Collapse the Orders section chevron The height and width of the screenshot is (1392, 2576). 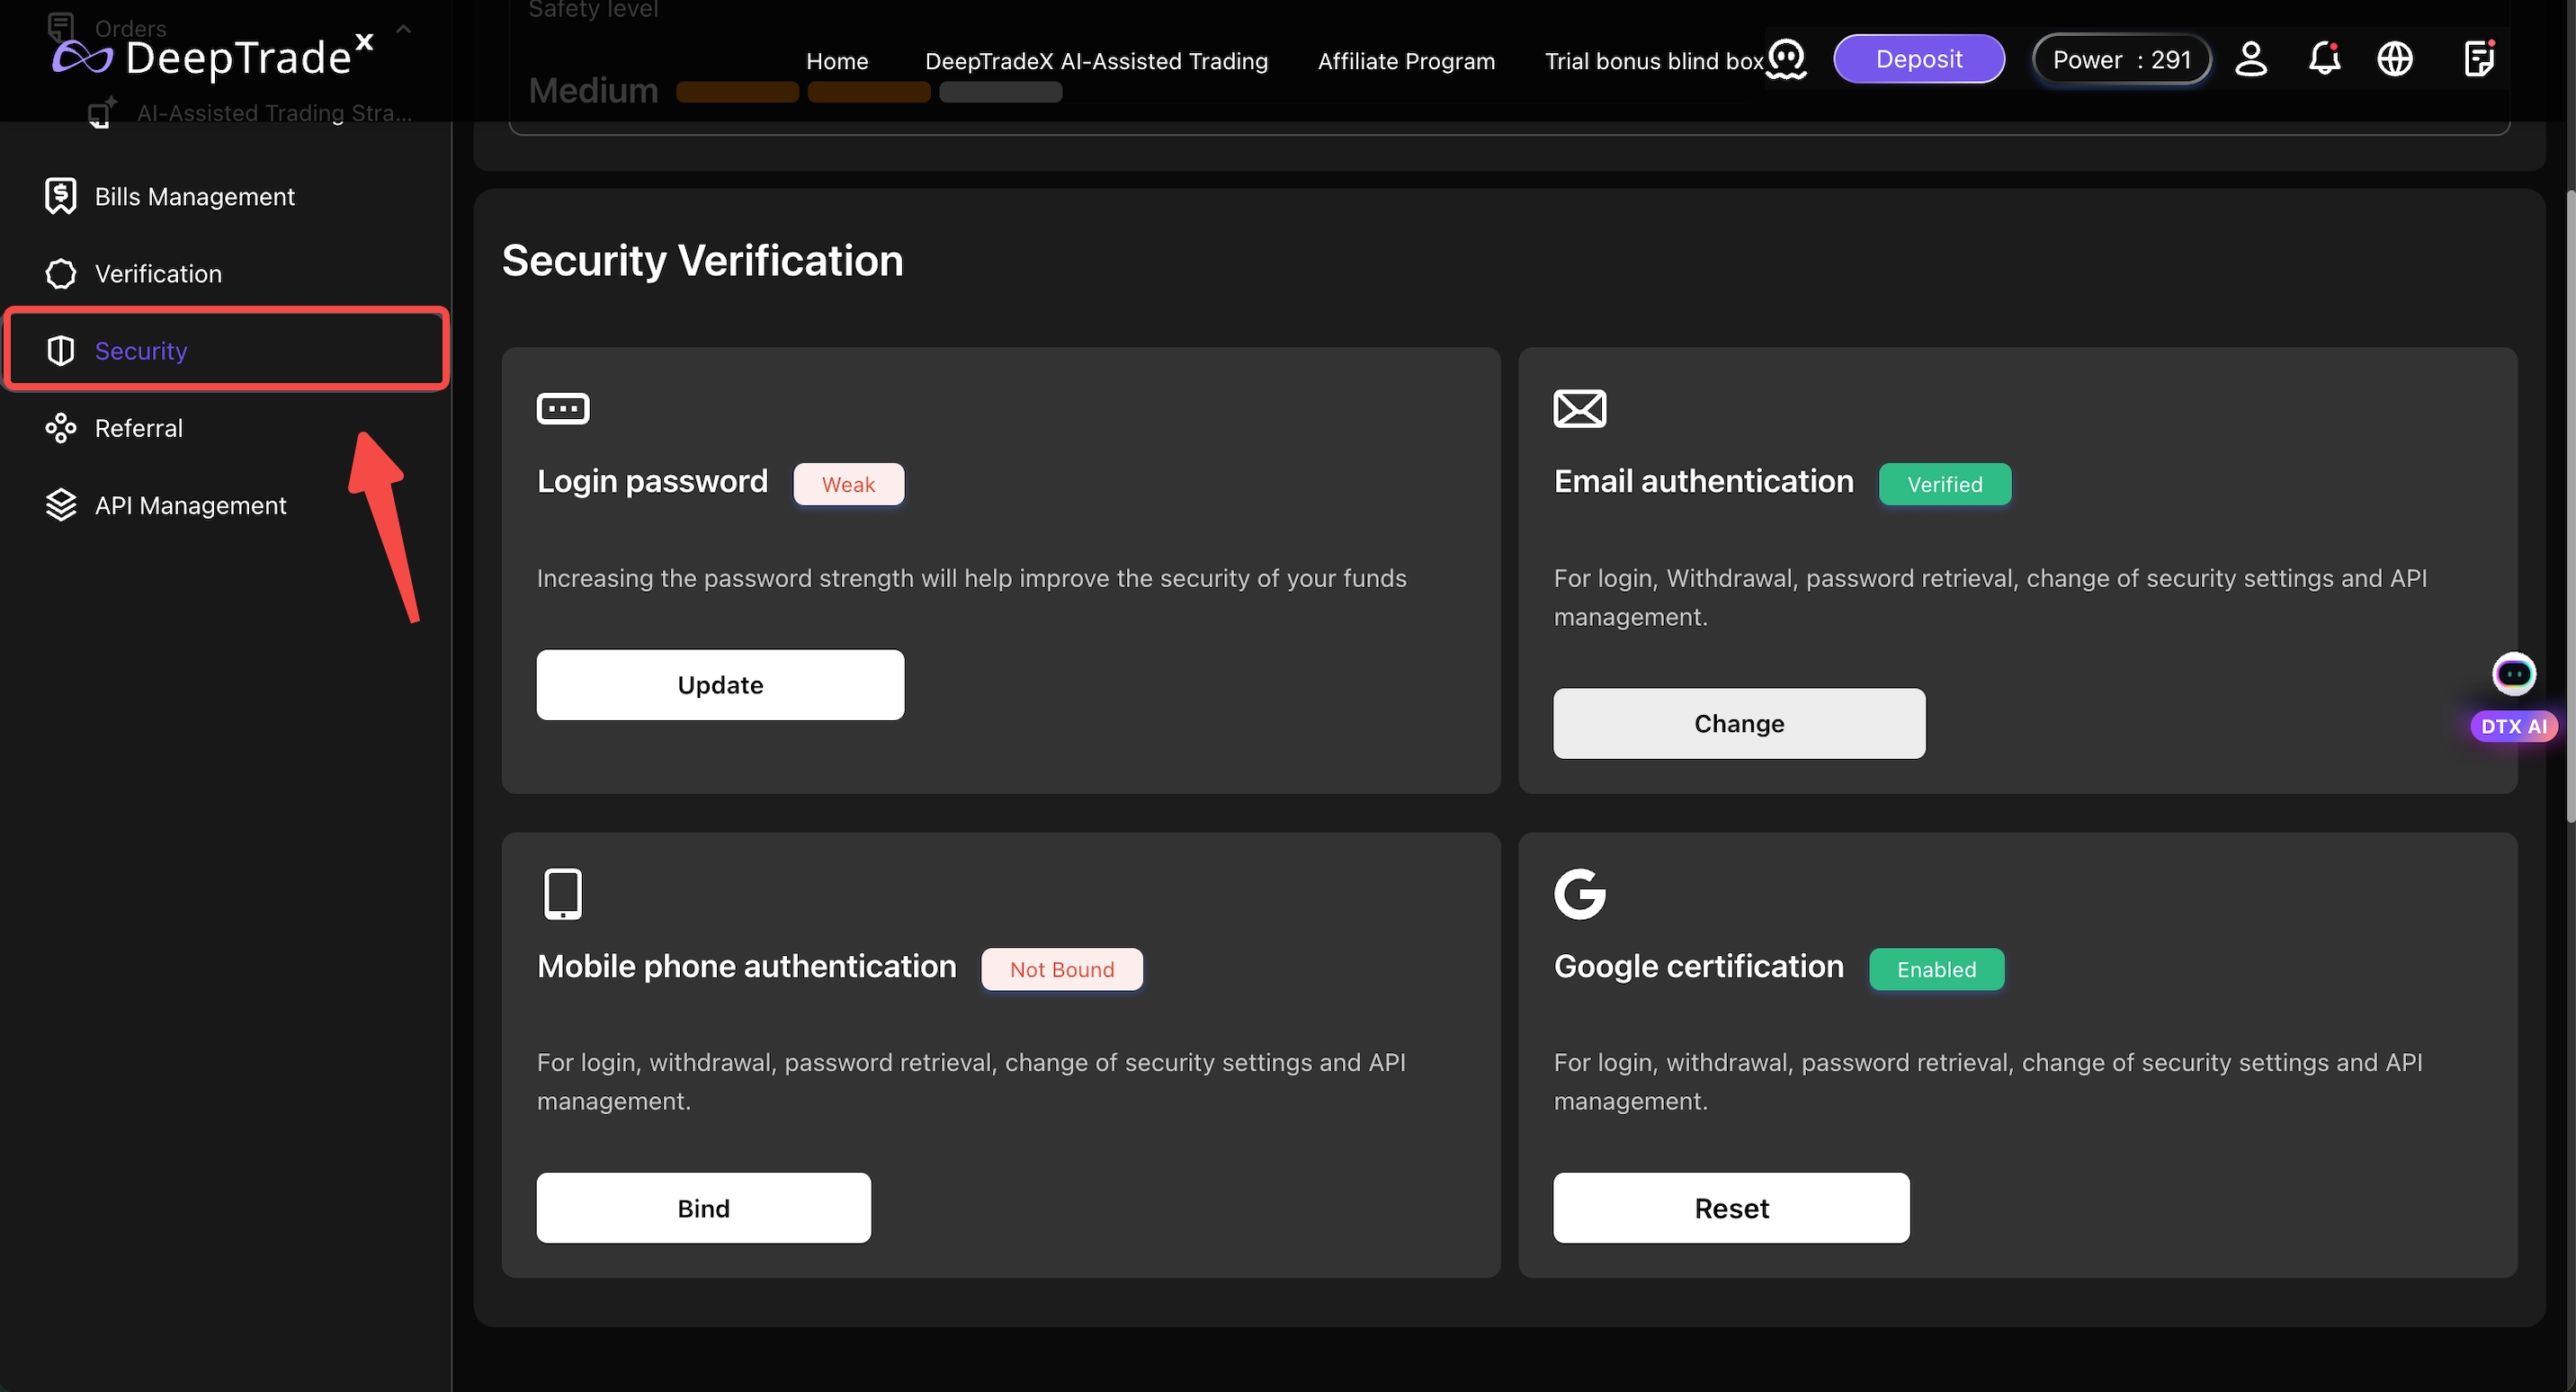[404, 29]
